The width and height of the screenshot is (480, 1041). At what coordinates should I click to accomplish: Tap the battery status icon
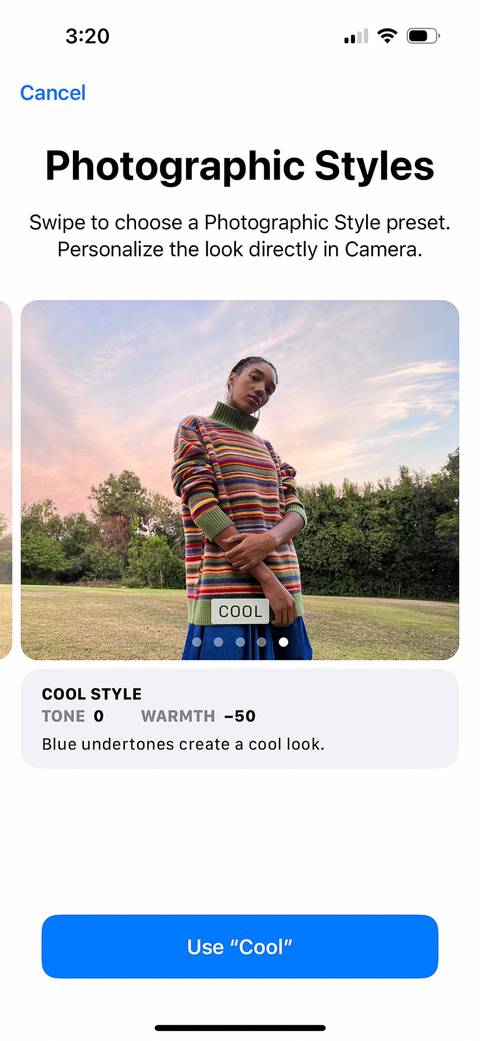[x=423, y=35]
